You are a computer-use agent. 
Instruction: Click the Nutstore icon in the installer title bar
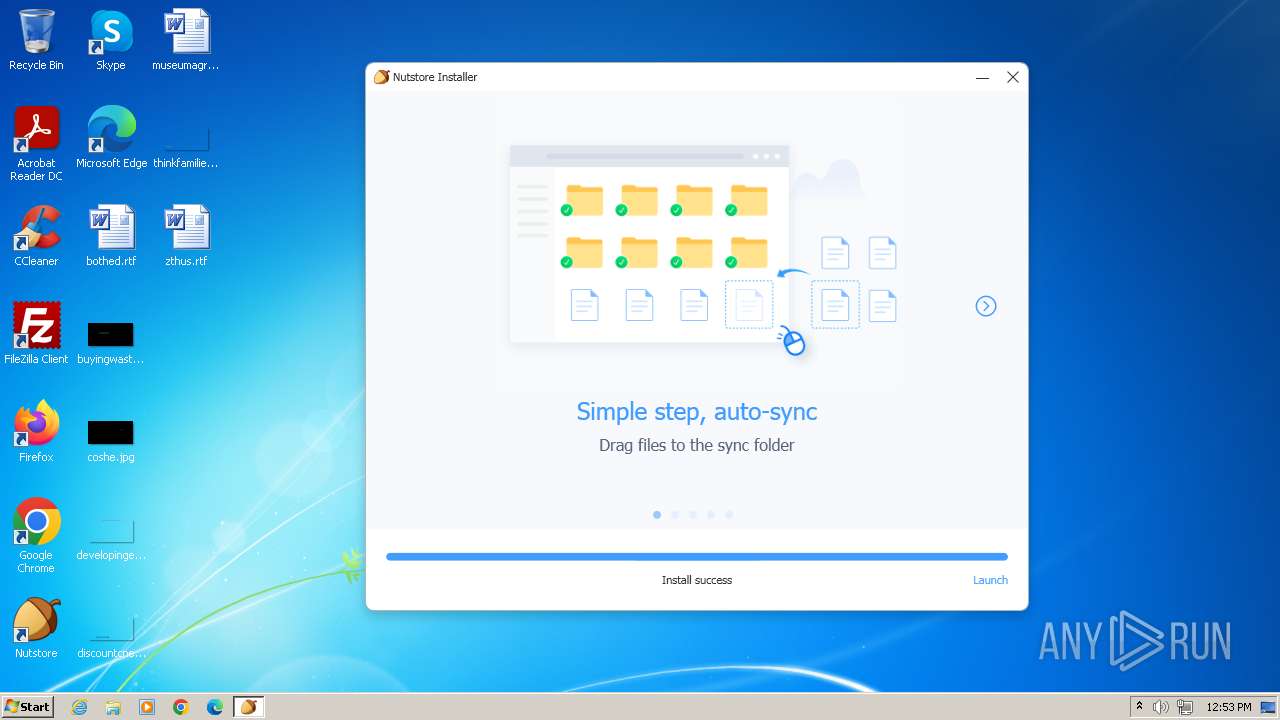381,77
